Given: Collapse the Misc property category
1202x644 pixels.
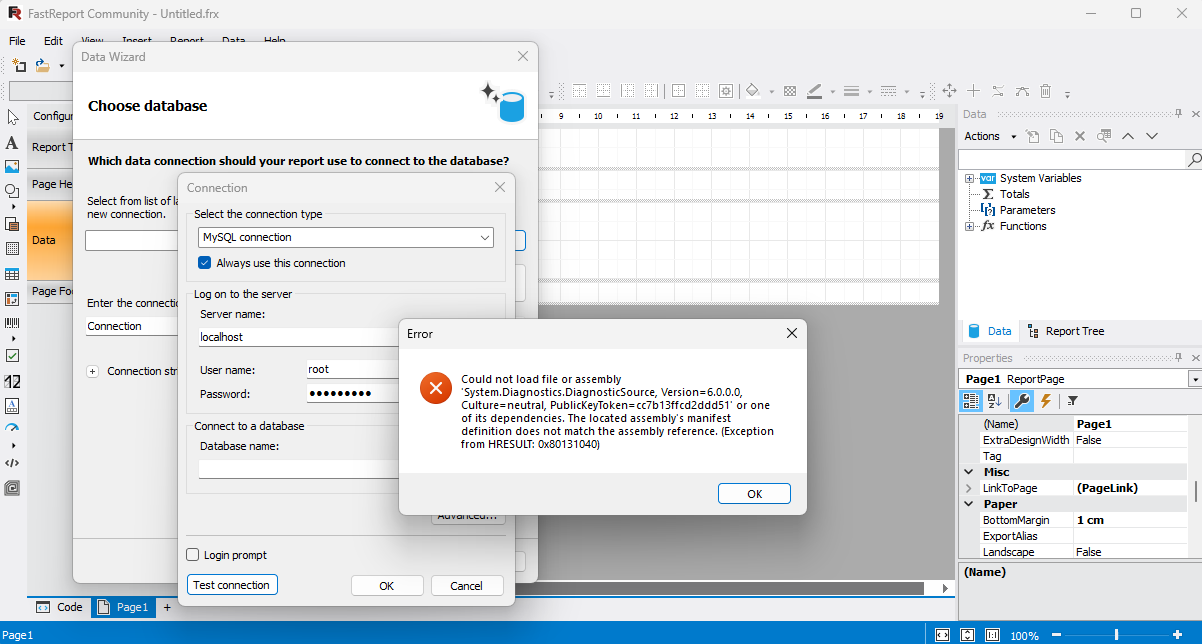Looking at the screenshot, I should 968,472.
